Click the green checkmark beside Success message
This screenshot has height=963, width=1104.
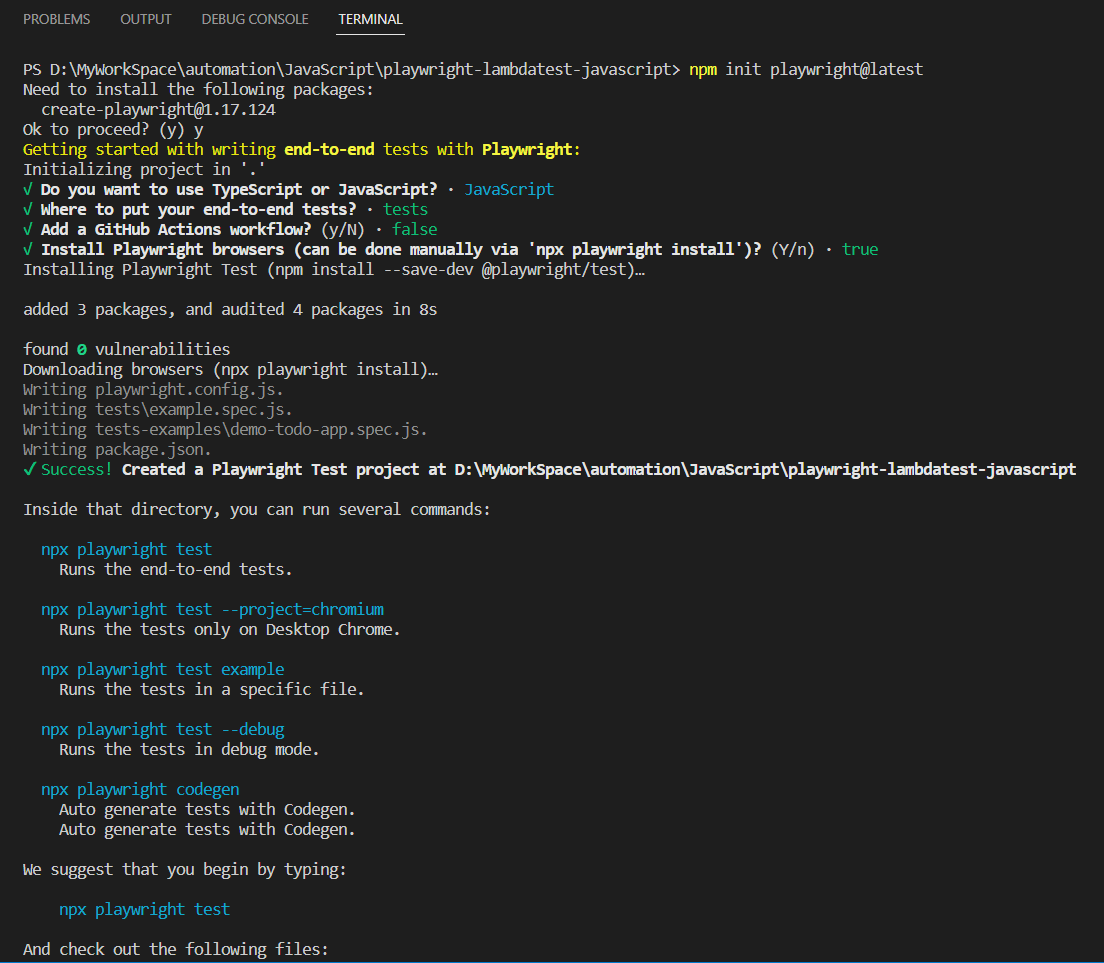click(30, 469)
